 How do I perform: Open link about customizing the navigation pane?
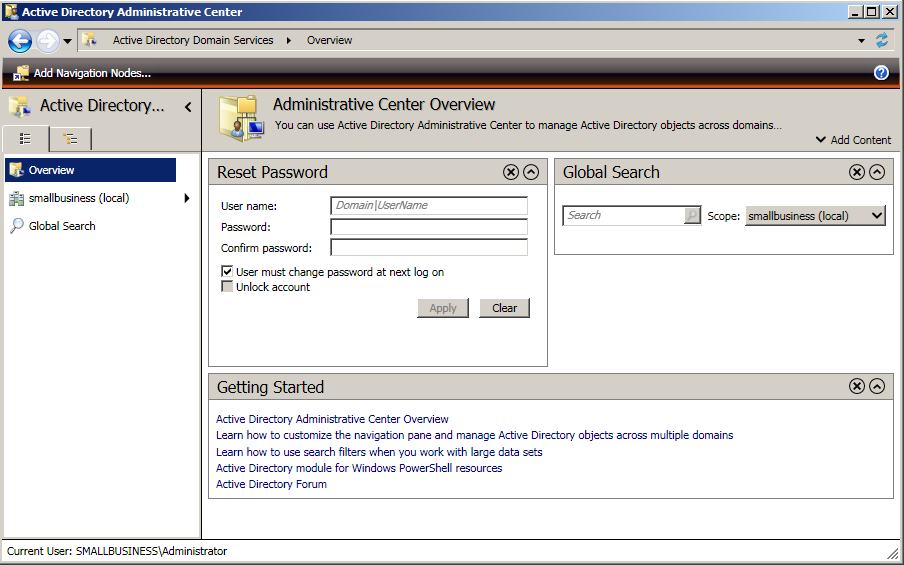point(474,435)
